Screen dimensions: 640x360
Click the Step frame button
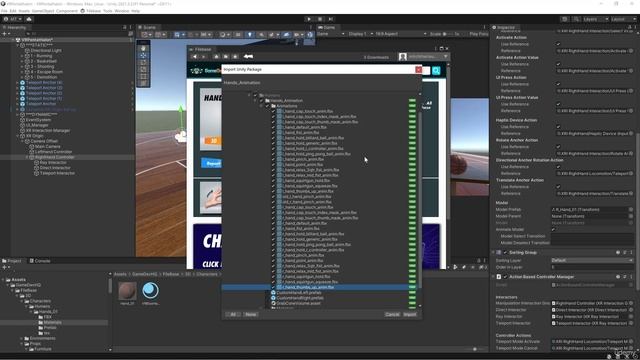click(331, 19)
